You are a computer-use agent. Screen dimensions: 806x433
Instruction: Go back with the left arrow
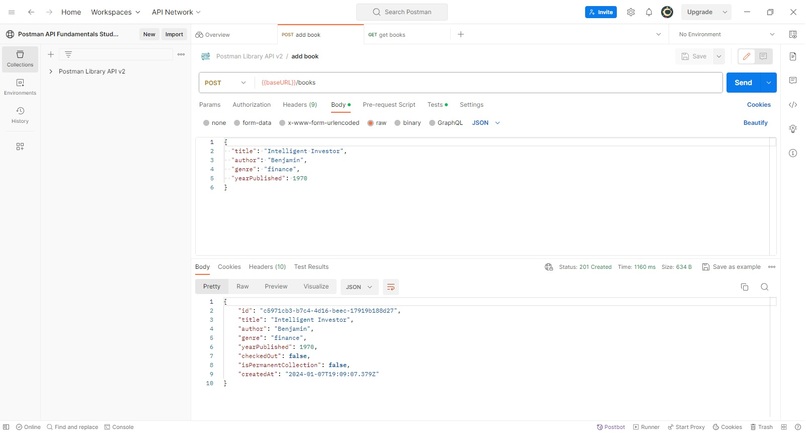[31, 12]
